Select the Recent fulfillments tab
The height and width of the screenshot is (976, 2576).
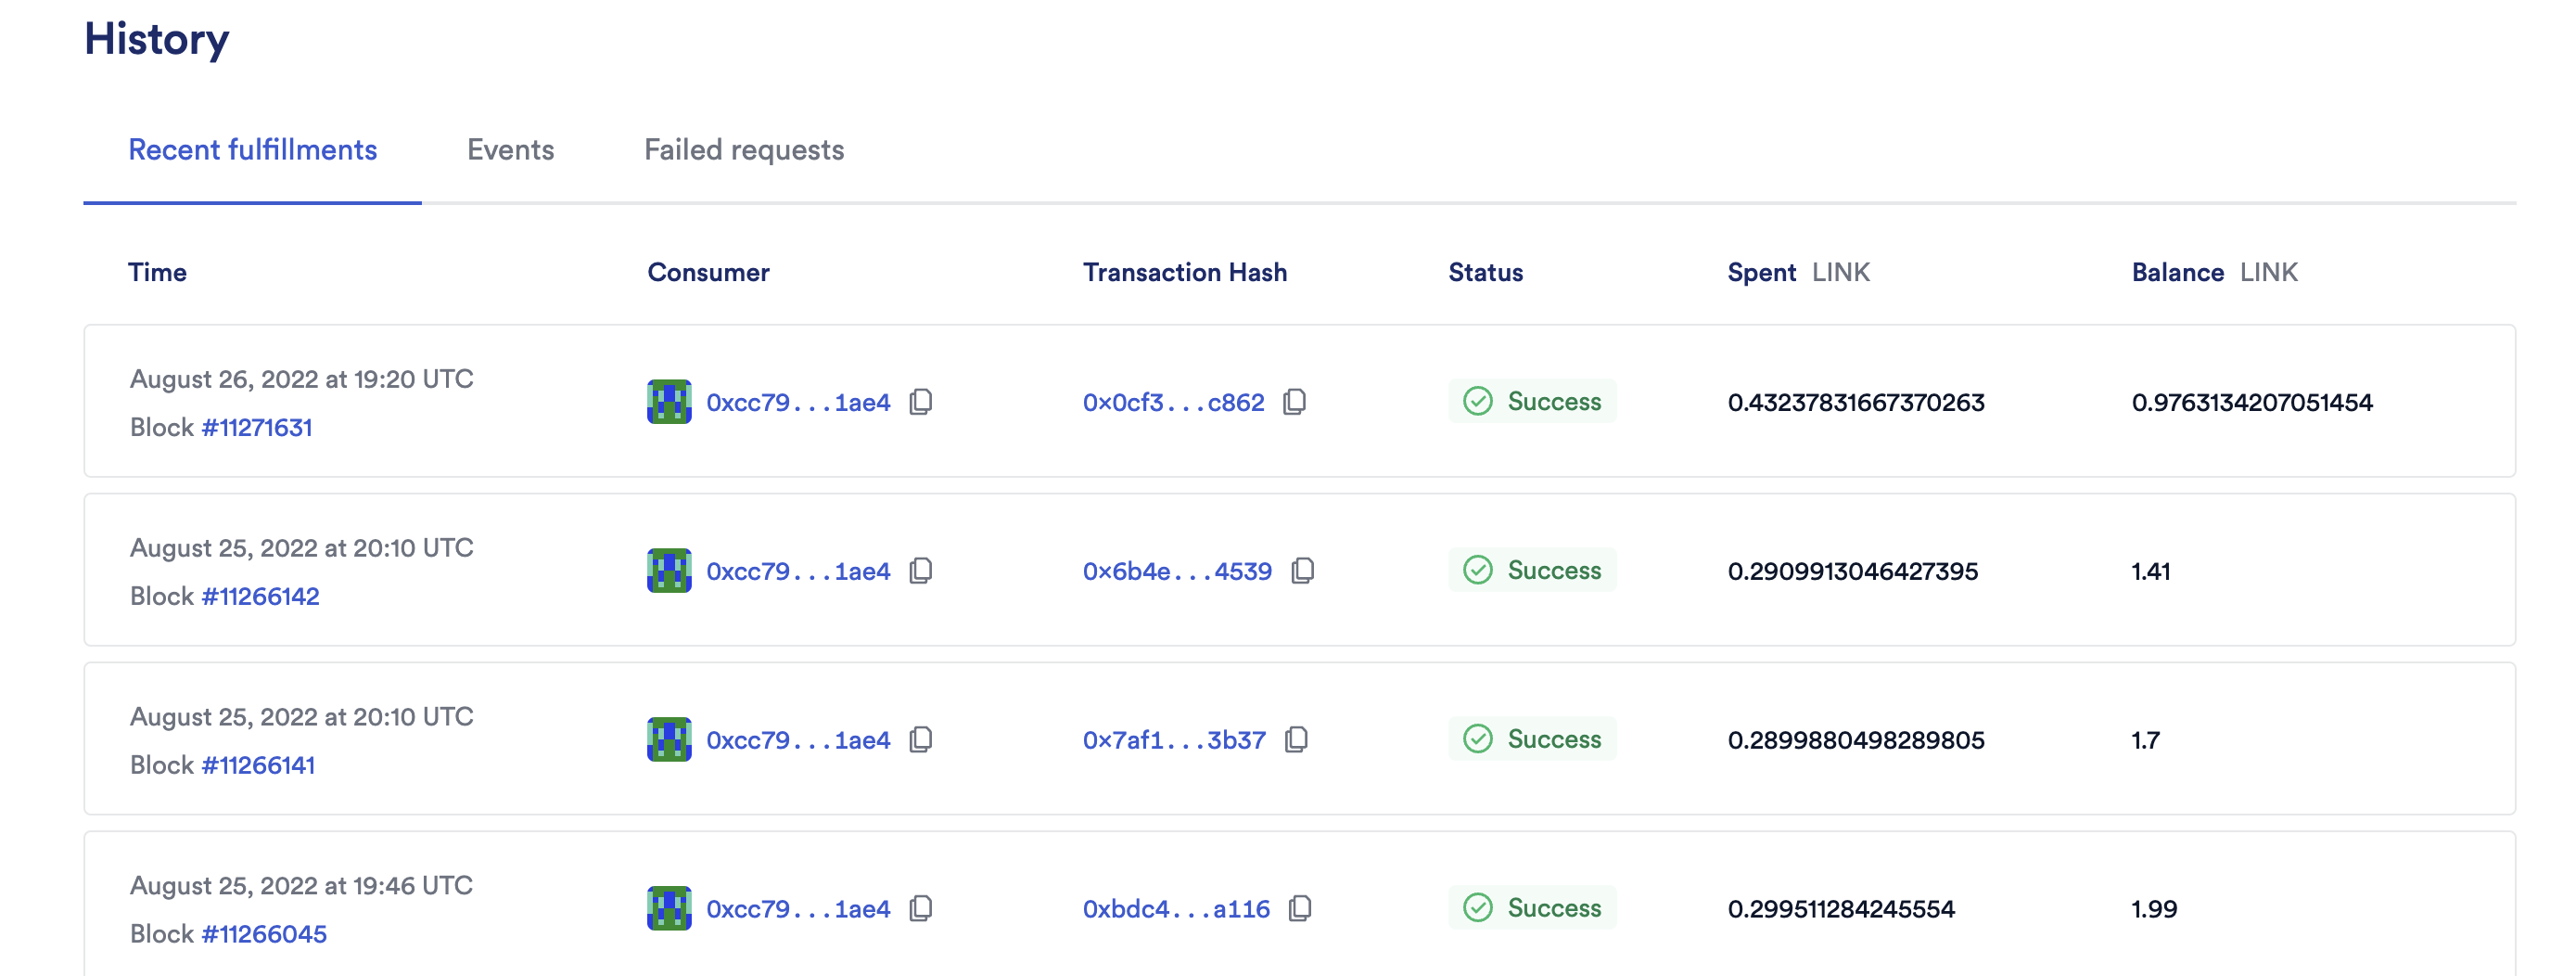pos(253,150)
